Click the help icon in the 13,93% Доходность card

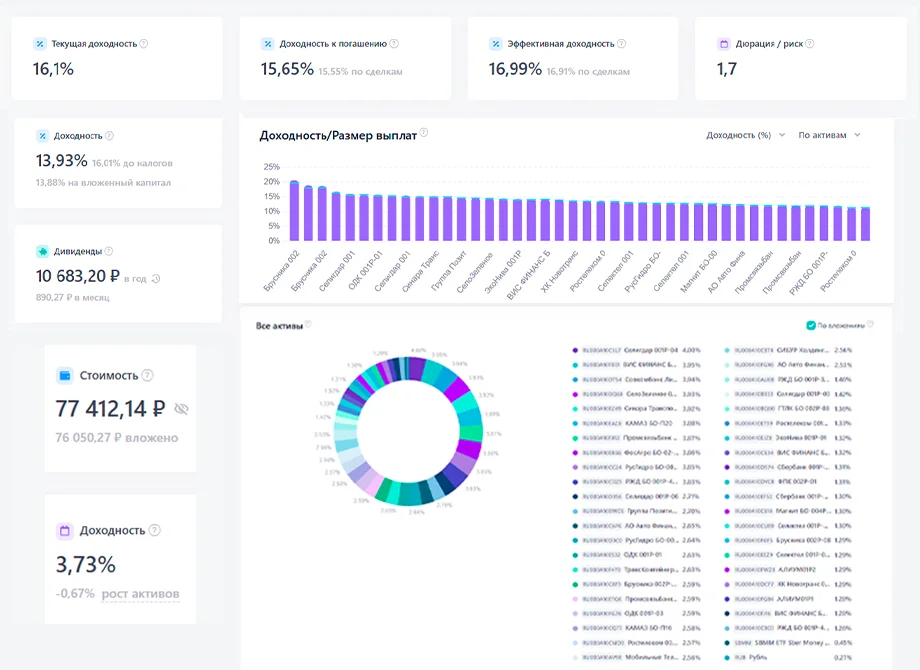(x=109, y=136)
